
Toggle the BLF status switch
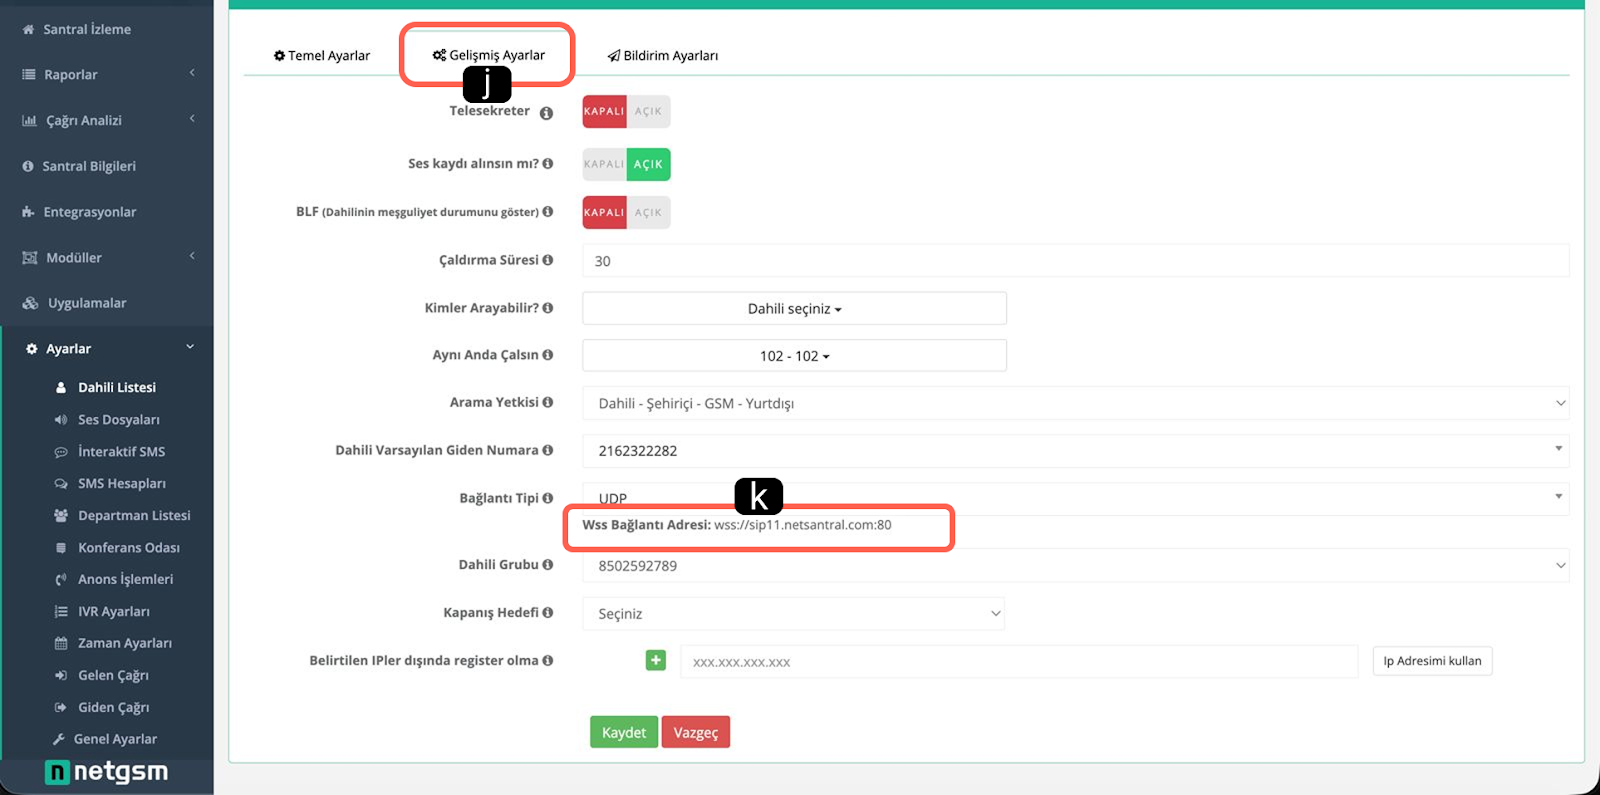(626, 212)
